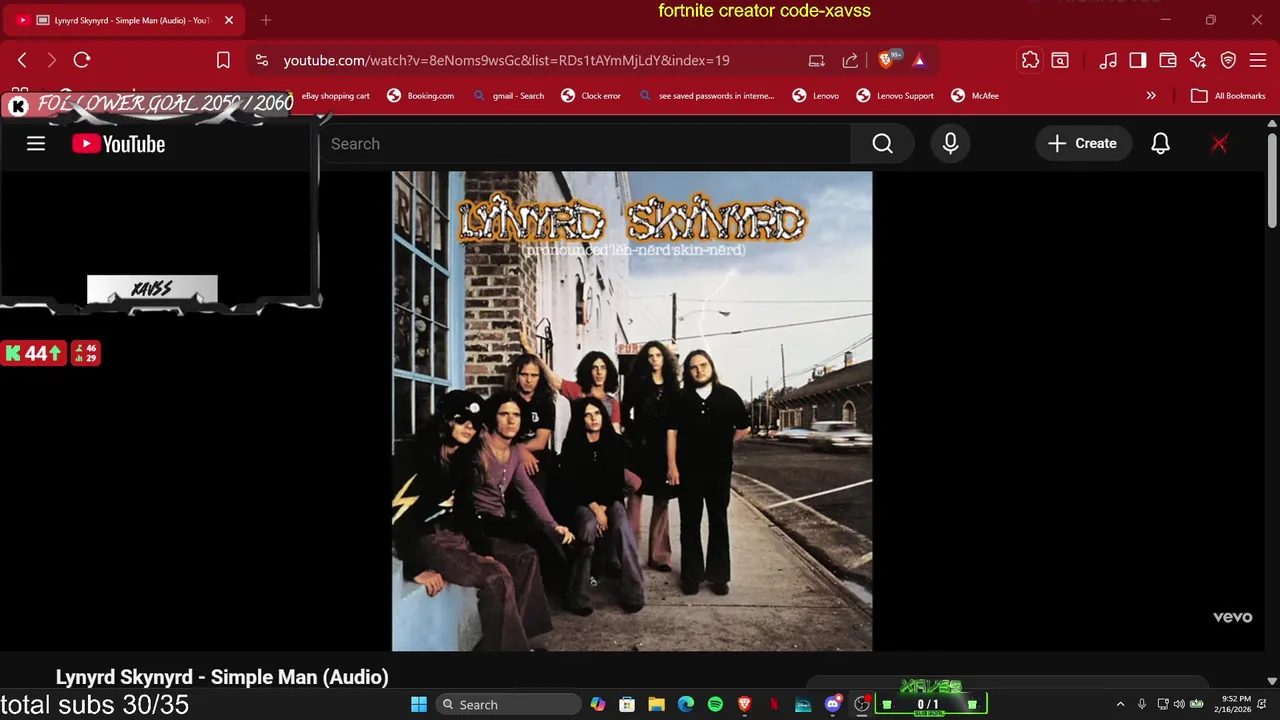Open volume control in system tray
The height and width of the screenshot is (720, 1280).
pyautogui.click(x=1179, y=704)
